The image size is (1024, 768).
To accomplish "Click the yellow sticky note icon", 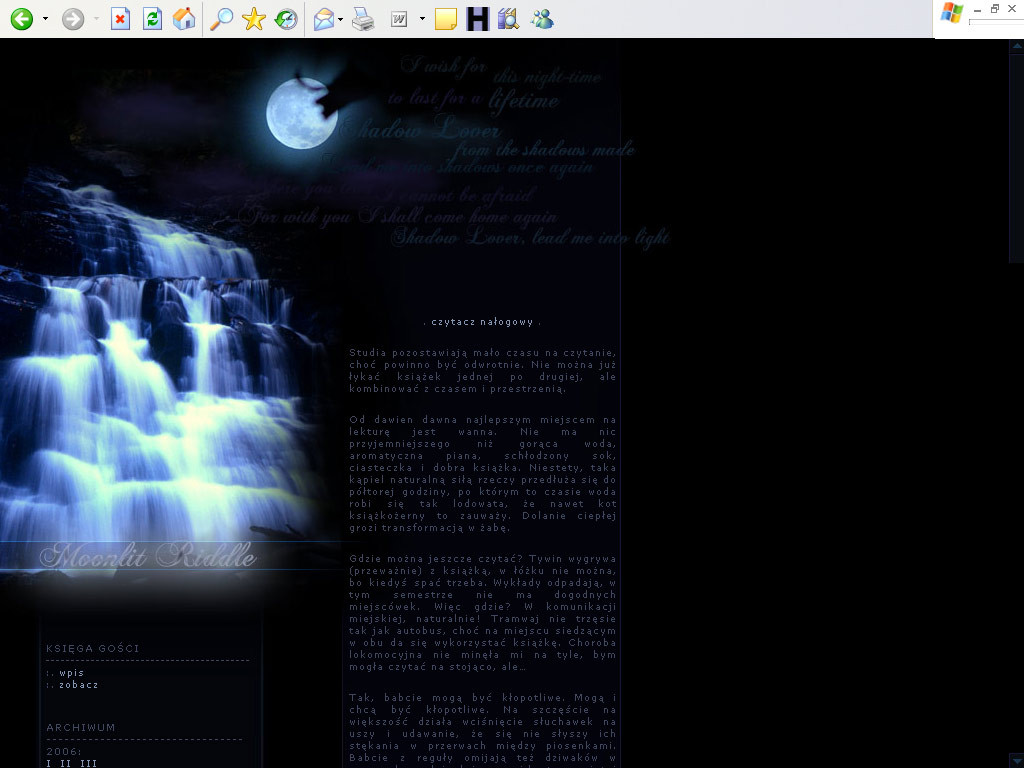I will (x=445, y=20).
